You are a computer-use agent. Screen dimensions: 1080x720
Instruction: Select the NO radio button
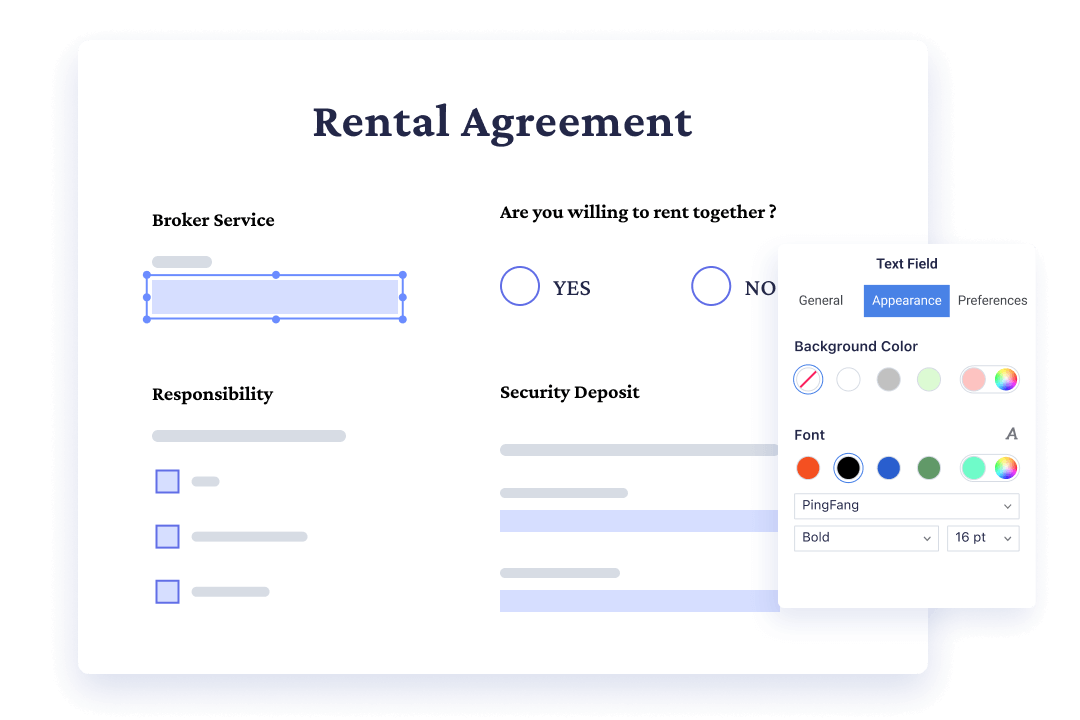click(x=711, y=286)
